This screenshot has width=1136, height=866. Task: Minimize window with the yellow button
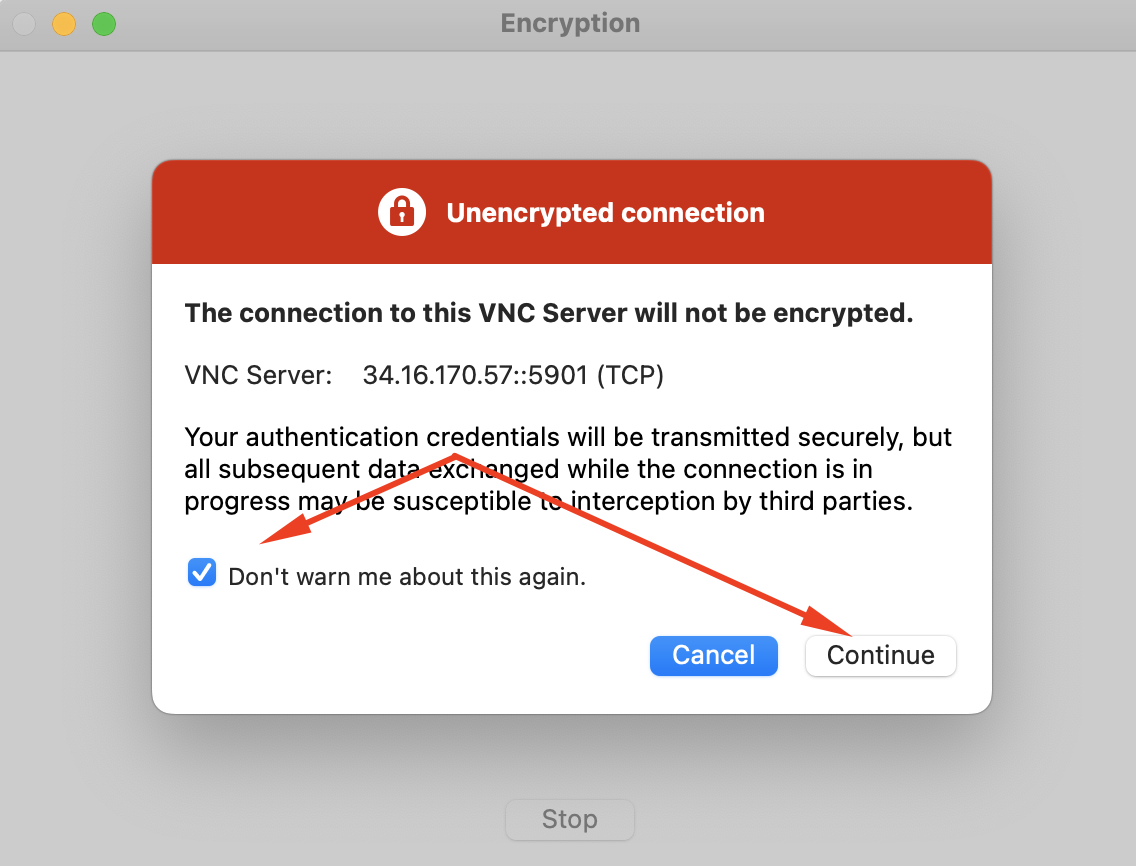tap(64, 24)
